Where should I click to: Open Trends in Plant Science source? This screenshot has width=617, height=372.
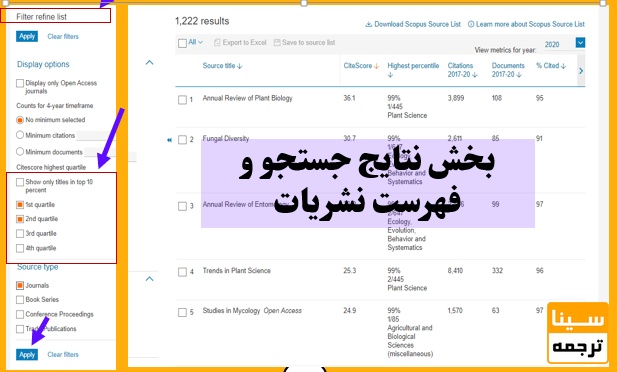[236, 270]
